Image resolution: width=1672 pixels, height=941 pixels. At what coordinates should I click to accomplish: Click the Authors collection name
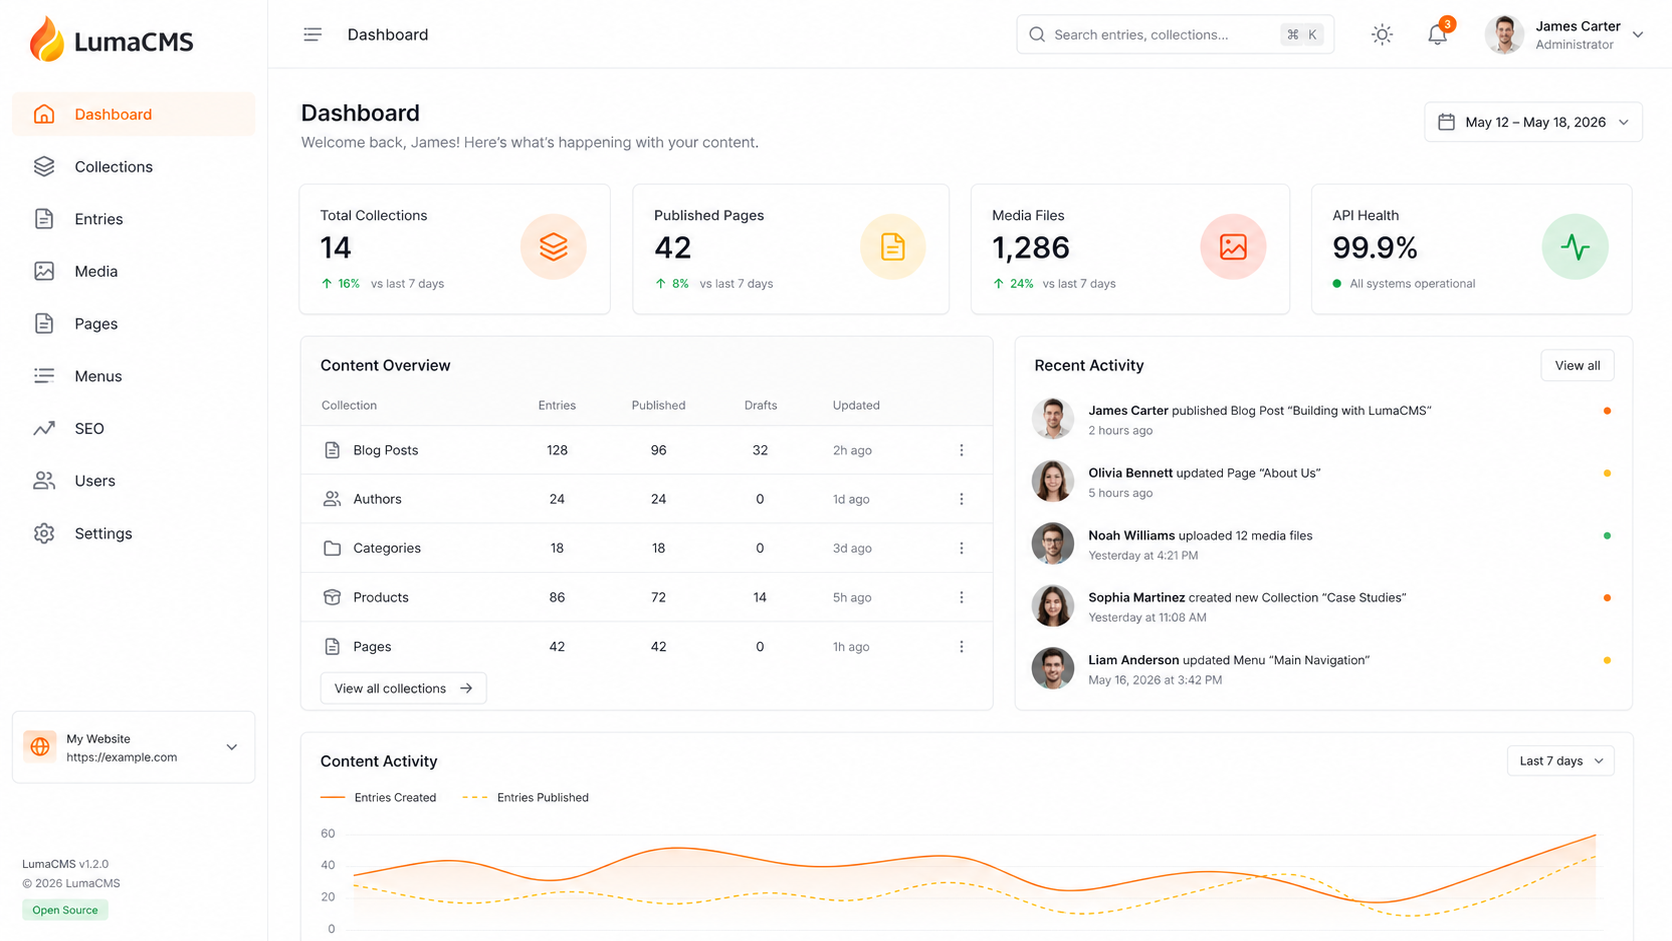click(377, 499)
